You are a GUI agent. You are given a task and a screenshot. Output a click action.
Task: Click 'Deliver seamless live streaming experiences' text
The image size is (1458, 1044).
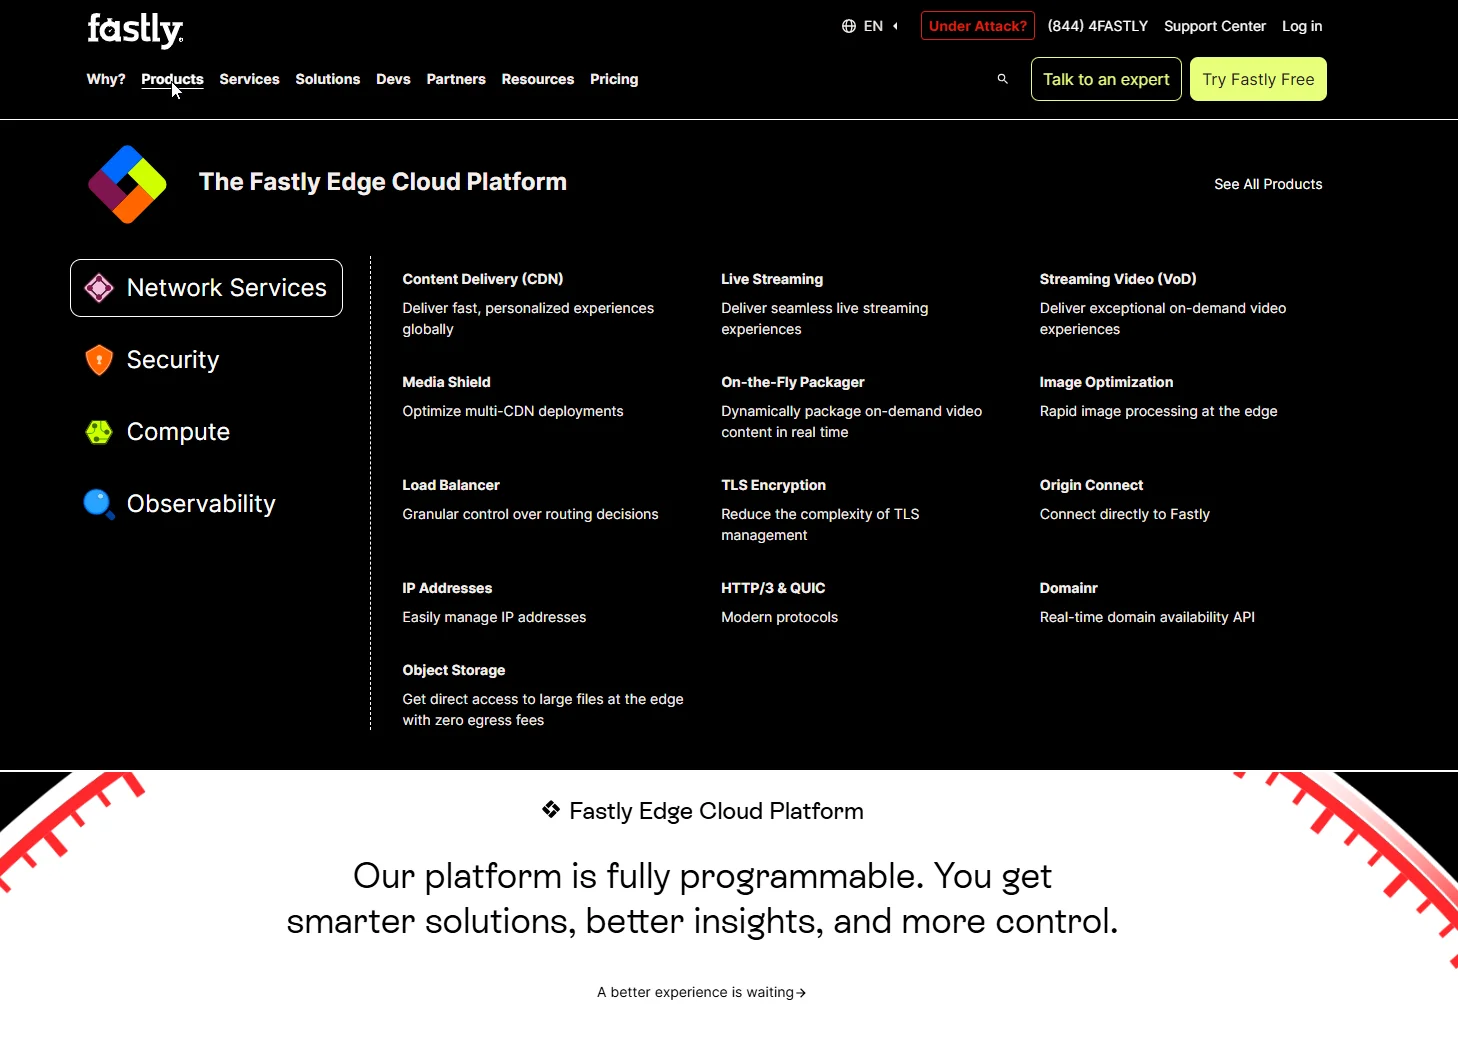click(x=825, y=319)
